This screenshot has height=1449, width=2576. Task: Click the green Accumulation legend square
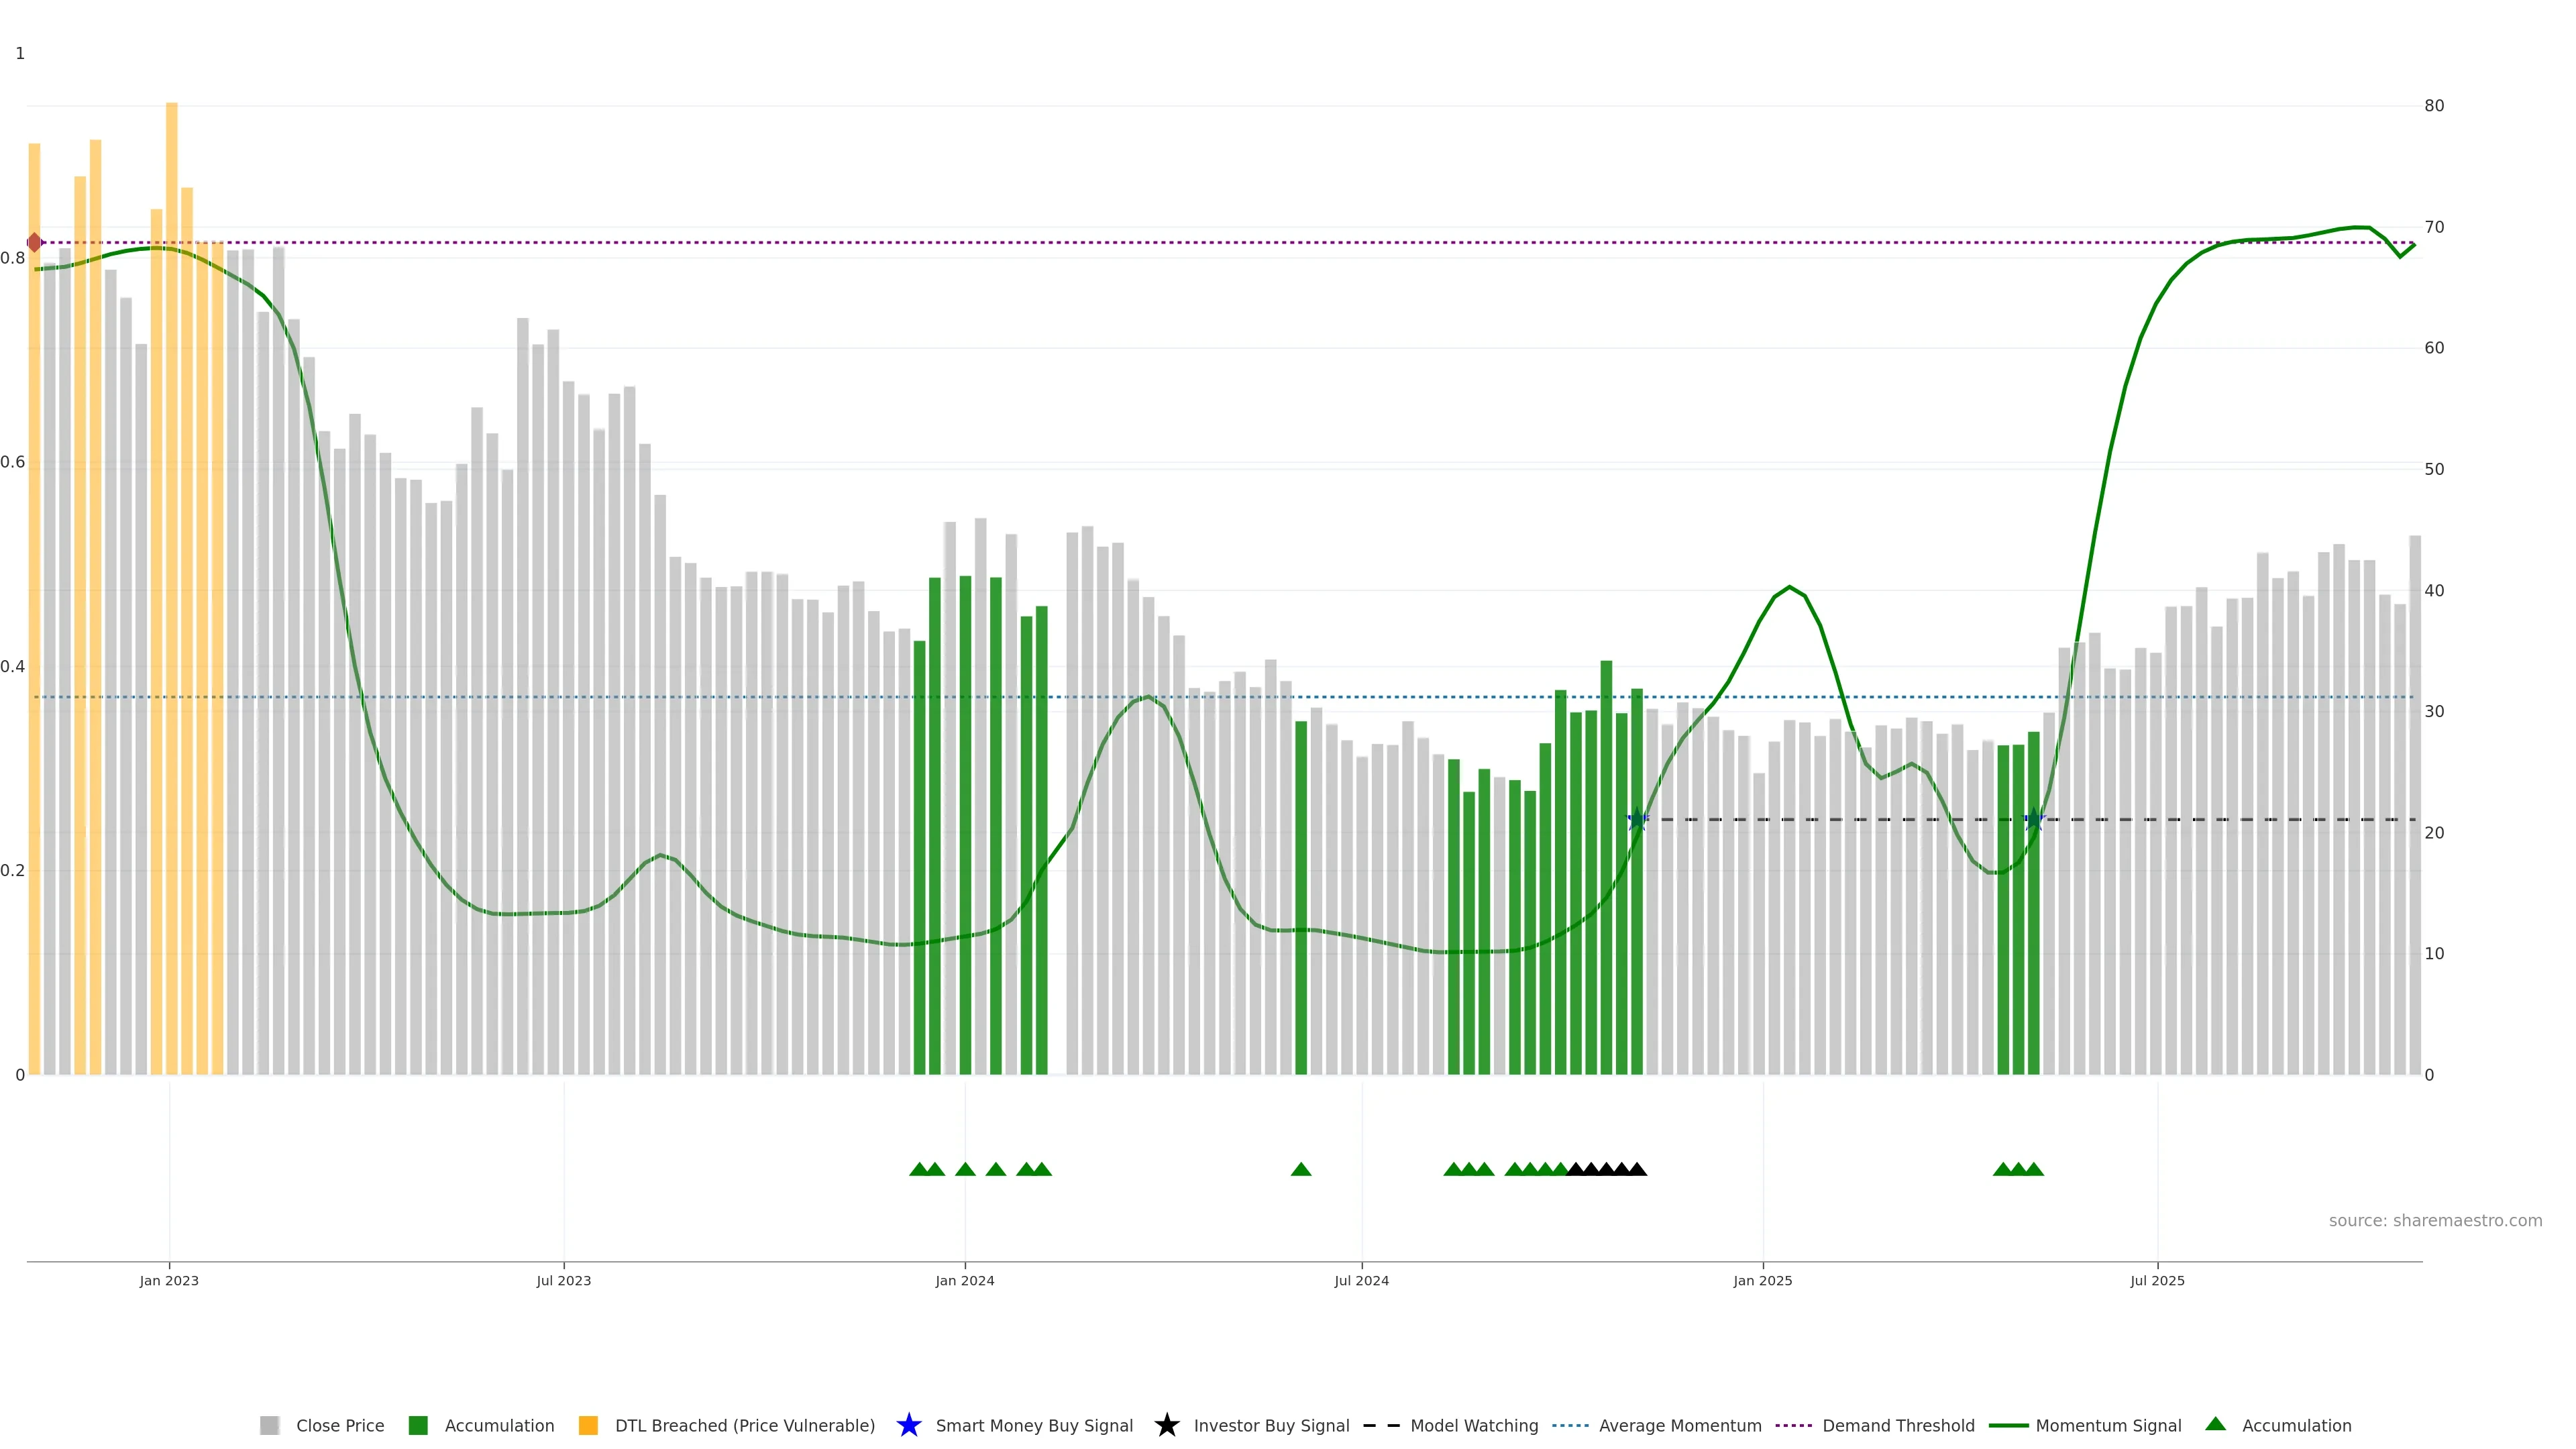point(418,1425)
